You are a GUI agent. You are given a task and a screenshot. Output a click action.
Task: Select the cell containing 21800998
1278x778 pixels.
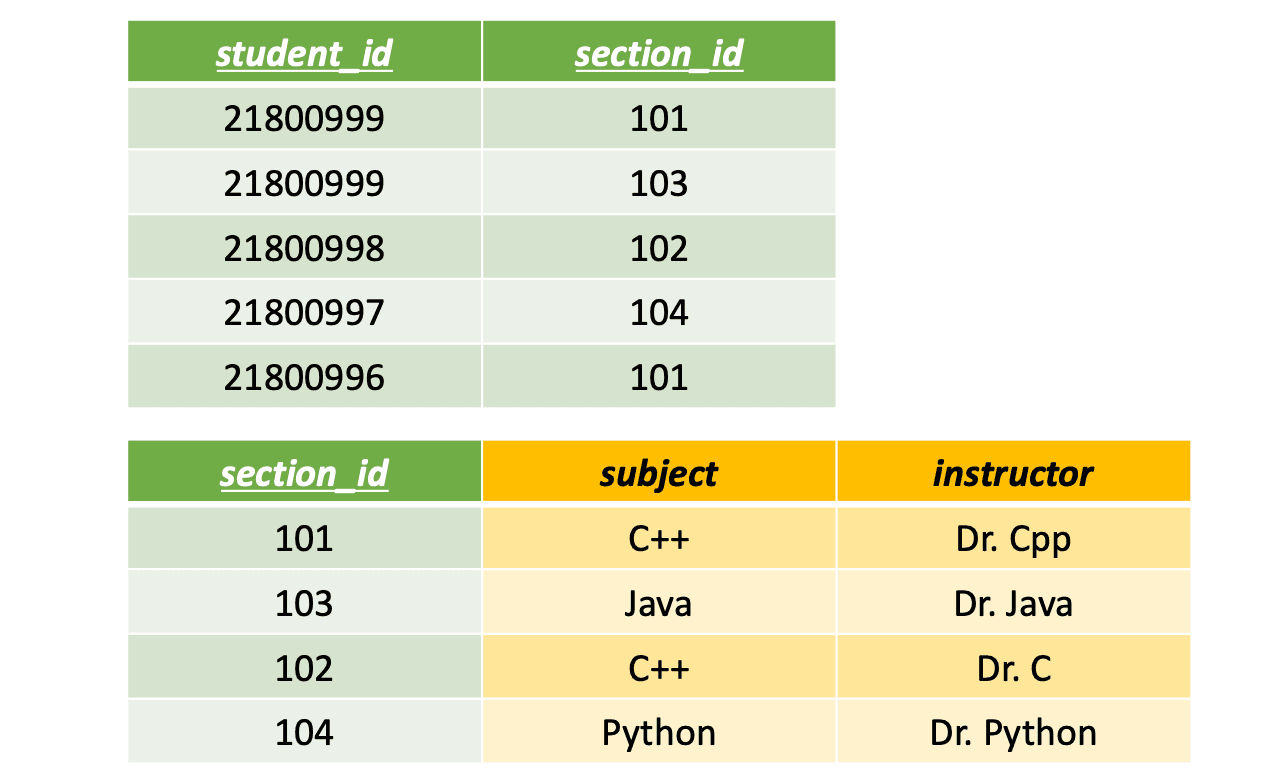304,247
